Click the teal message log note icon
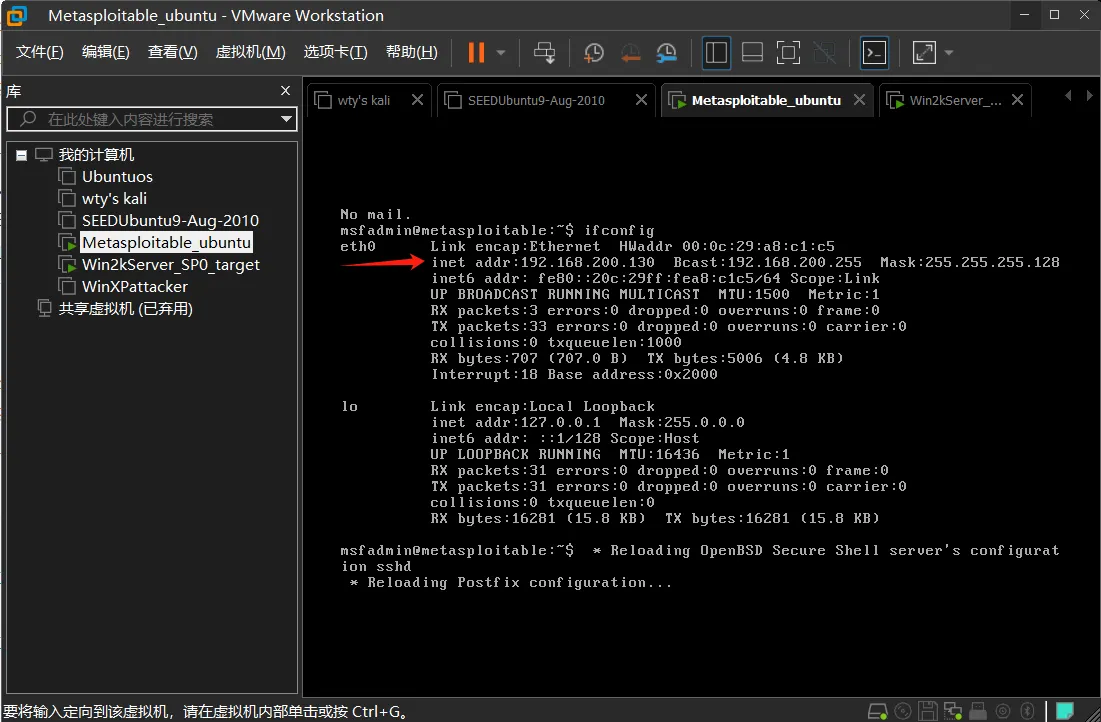This screenshot has width=1101, height=722. (1065, 711)
